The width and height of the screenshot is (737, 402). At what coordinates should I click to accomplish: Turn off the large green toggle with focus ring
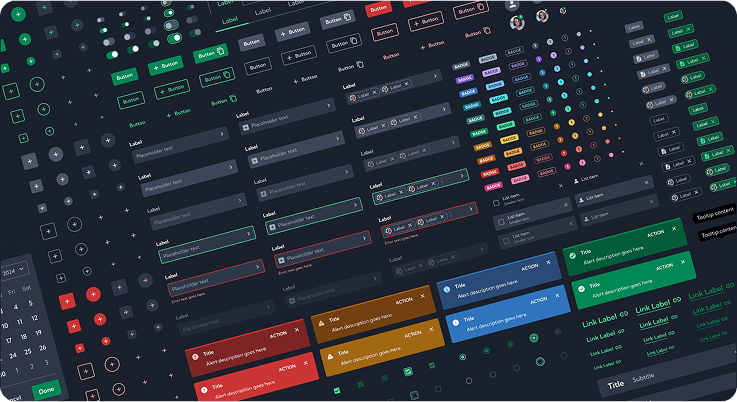(x=174, y=38)
